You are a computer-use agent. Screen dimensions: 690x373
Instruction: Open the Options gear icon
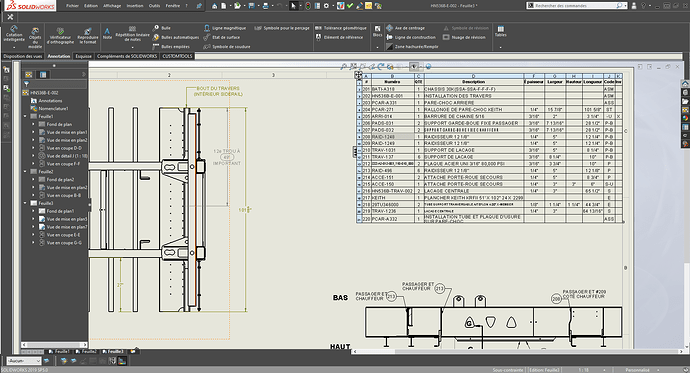tap(326, 6)
